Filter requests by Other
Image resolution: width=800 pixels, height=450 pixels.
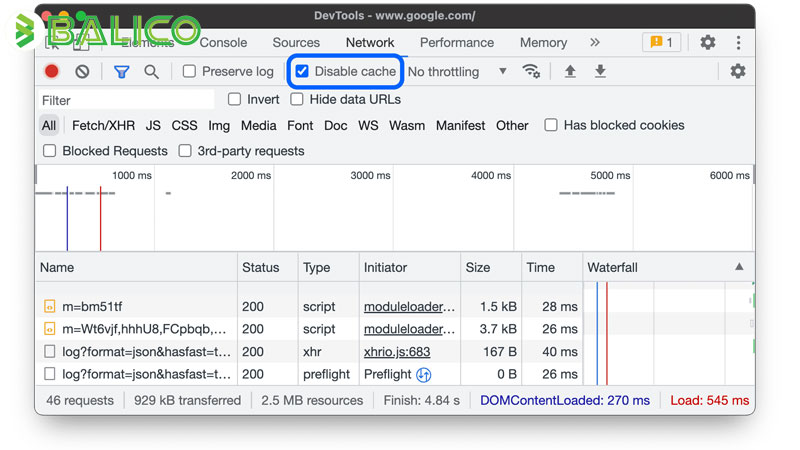pos(512,126)
